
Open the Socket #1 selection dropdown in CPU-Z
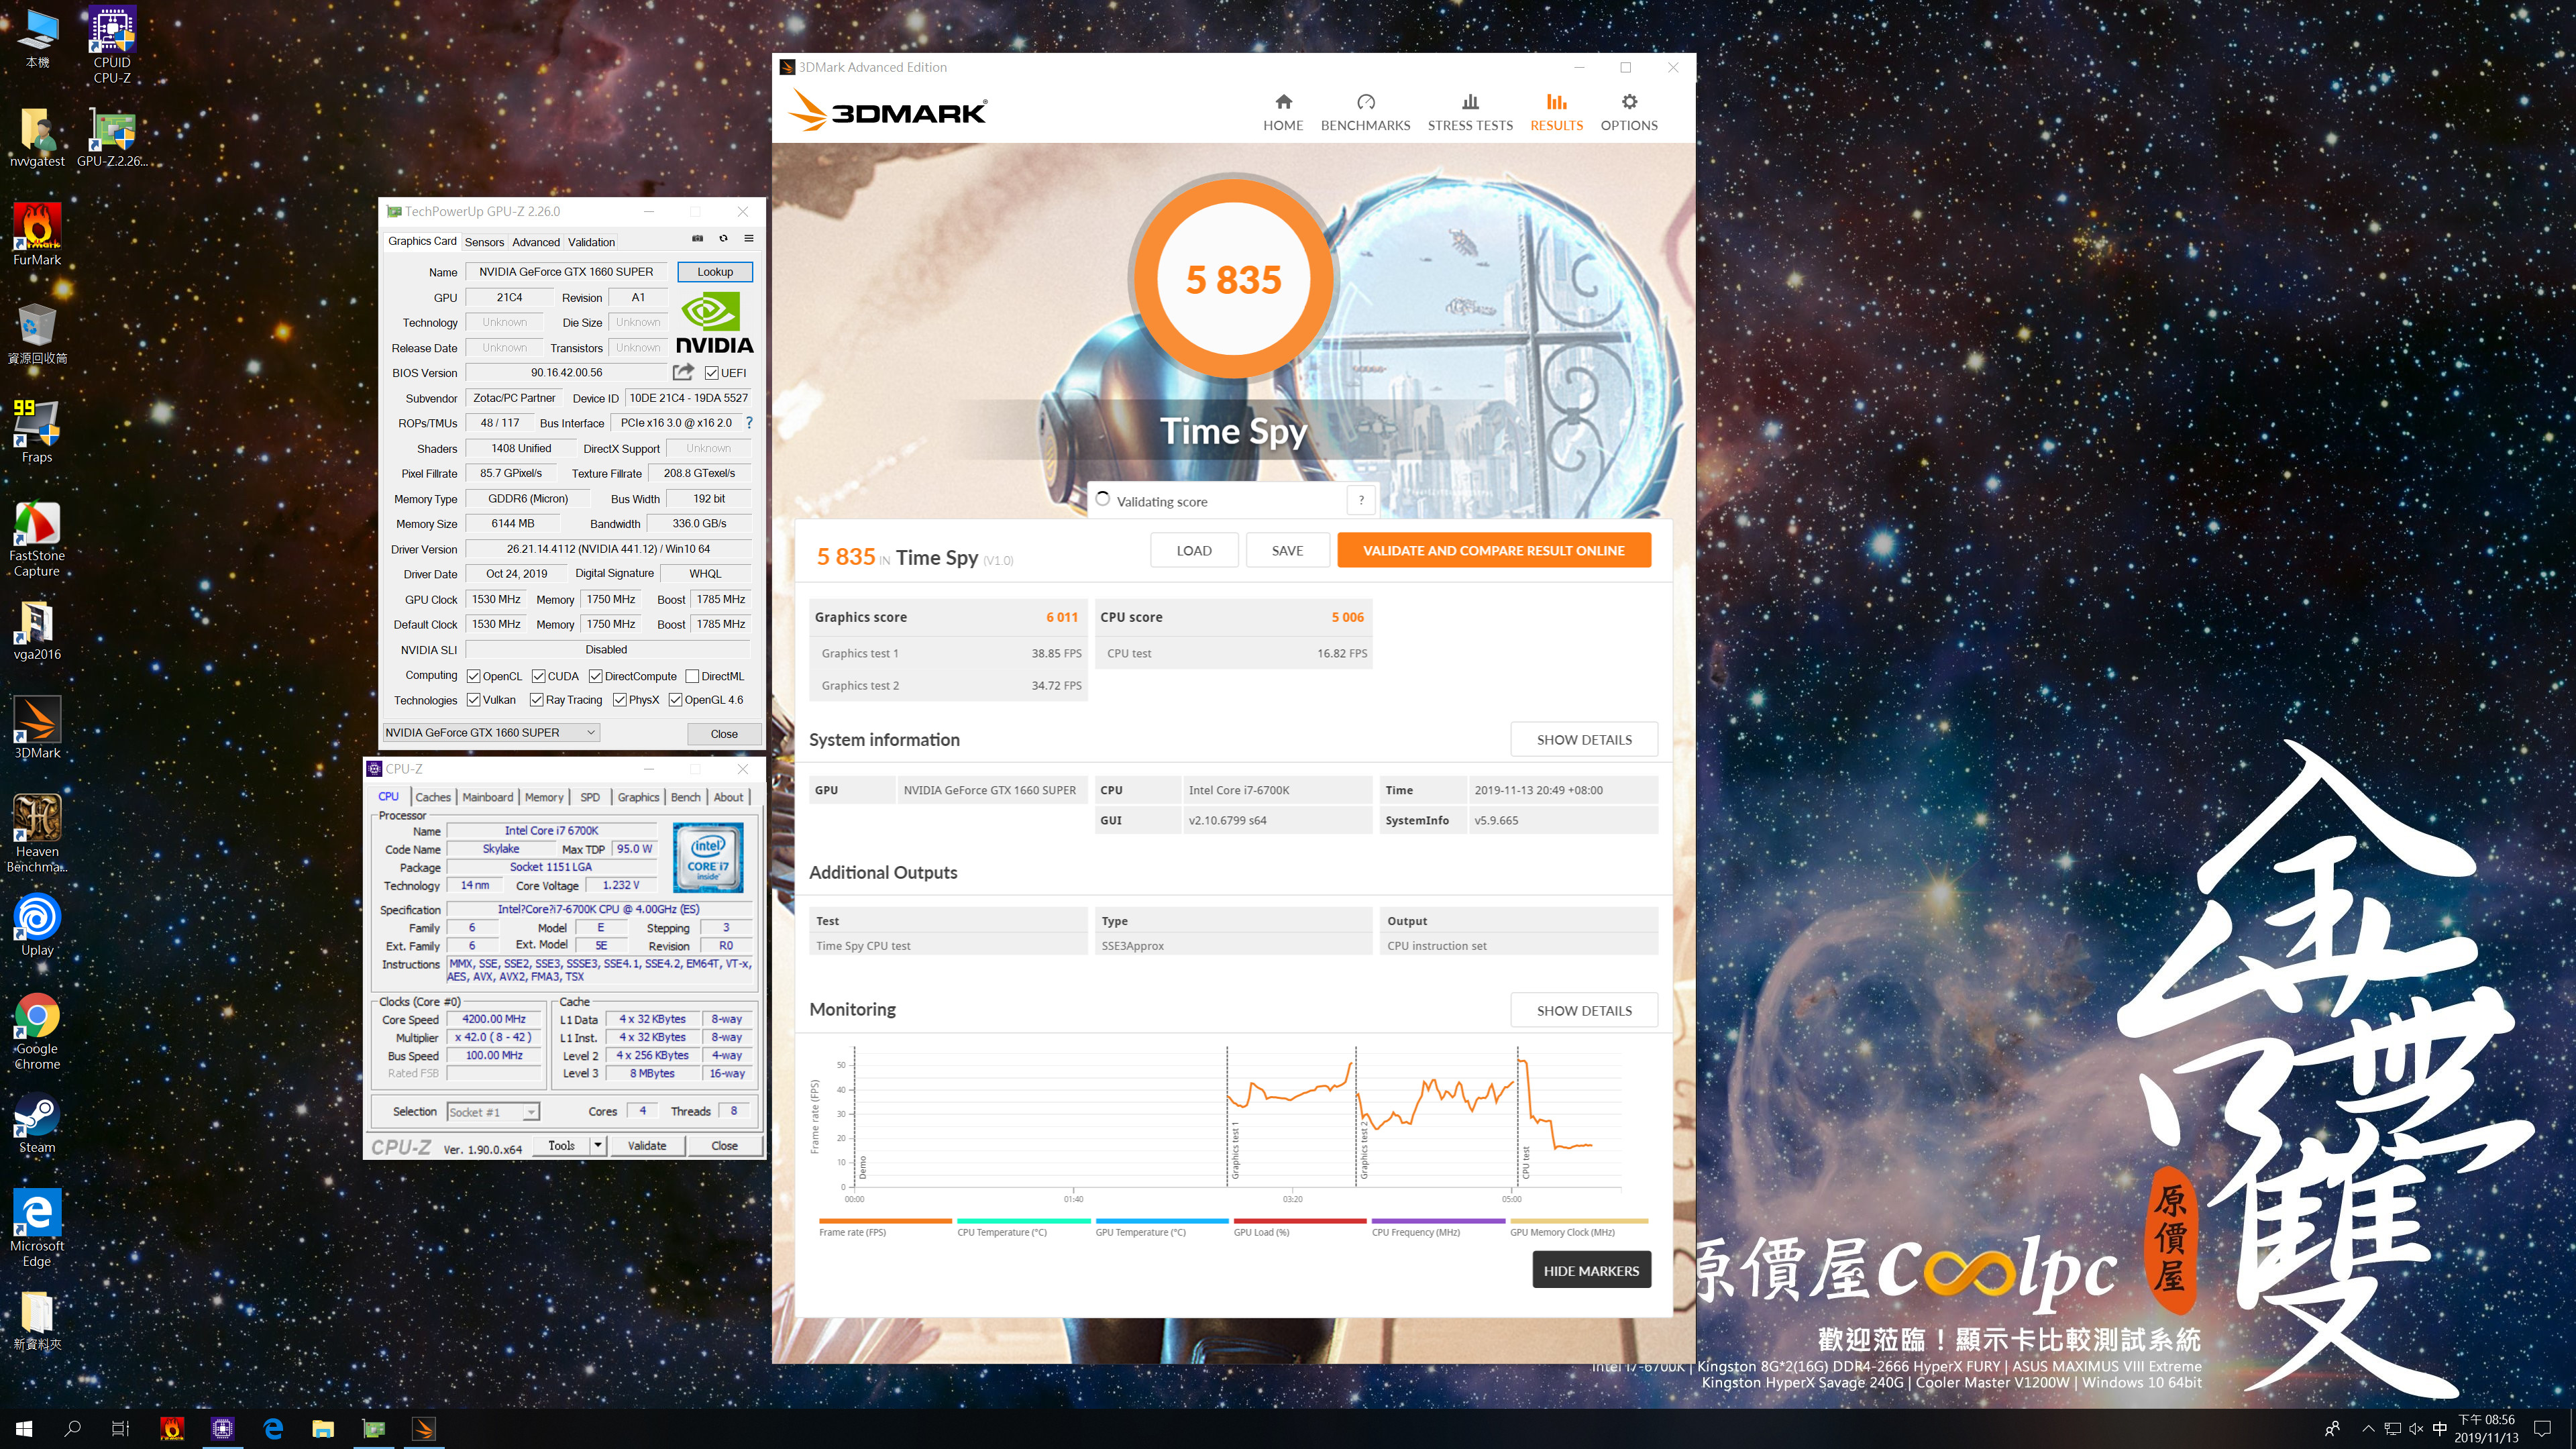pyautogui.click(x=493, y=1112)
